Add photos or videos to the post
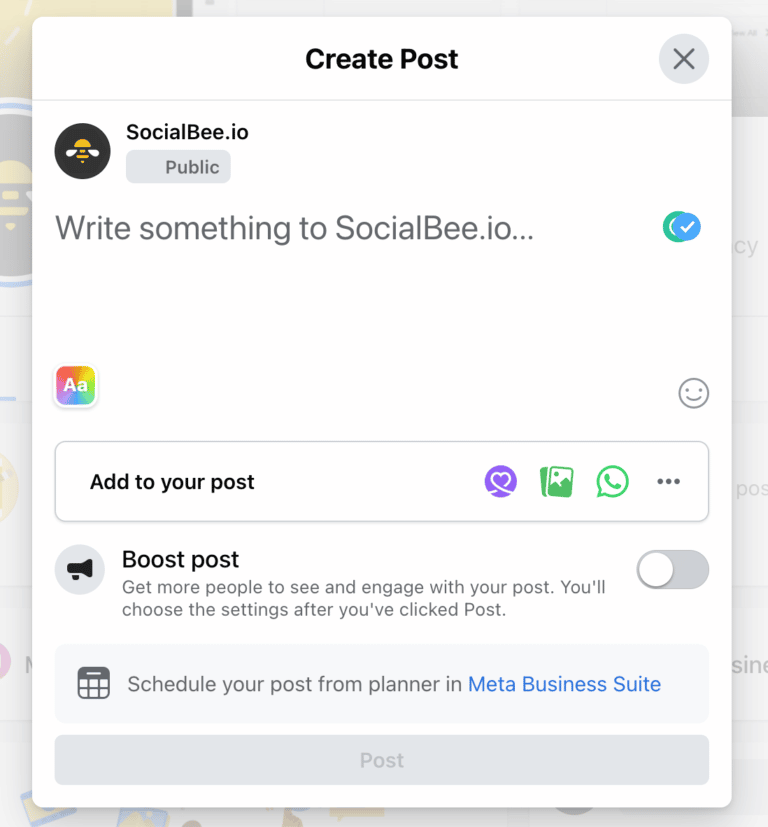This screenshot has height=827, width=768. (x=556, y=481)
